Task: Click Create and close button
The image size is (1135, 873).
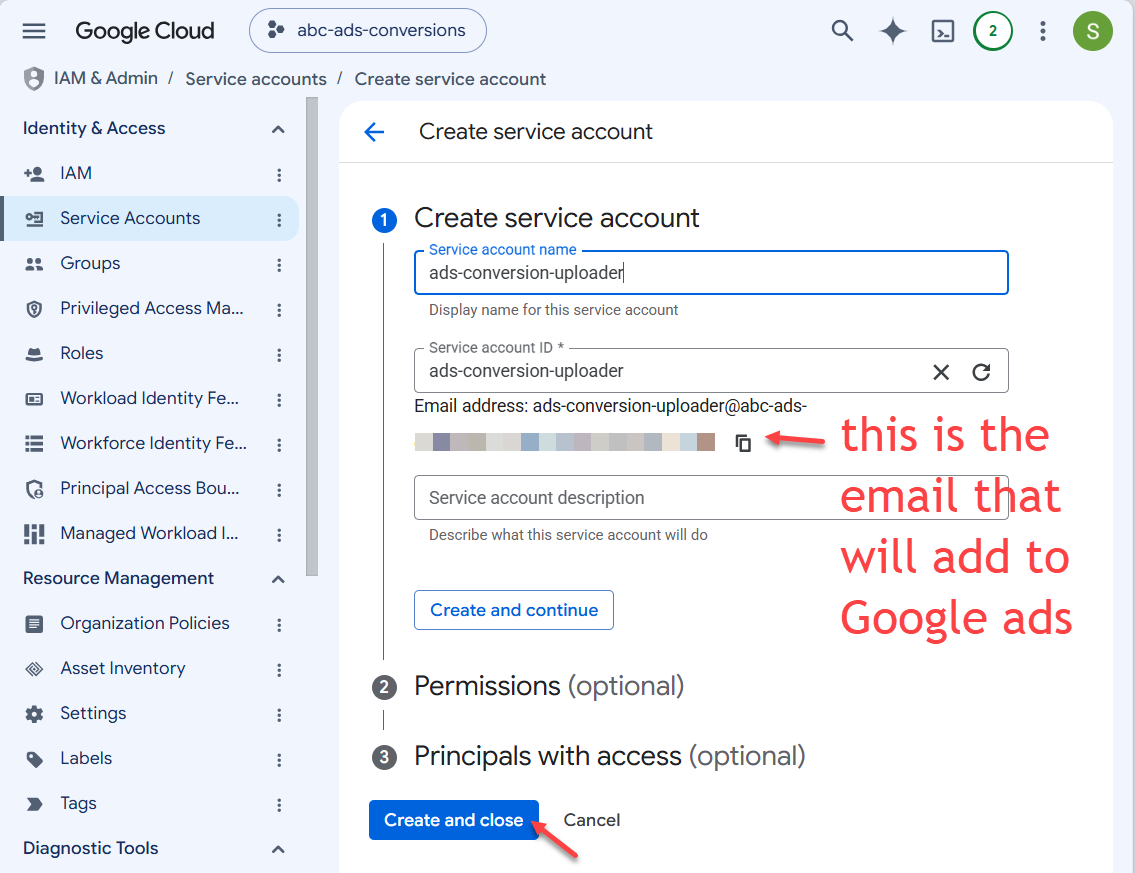Action: pos(454,820)
